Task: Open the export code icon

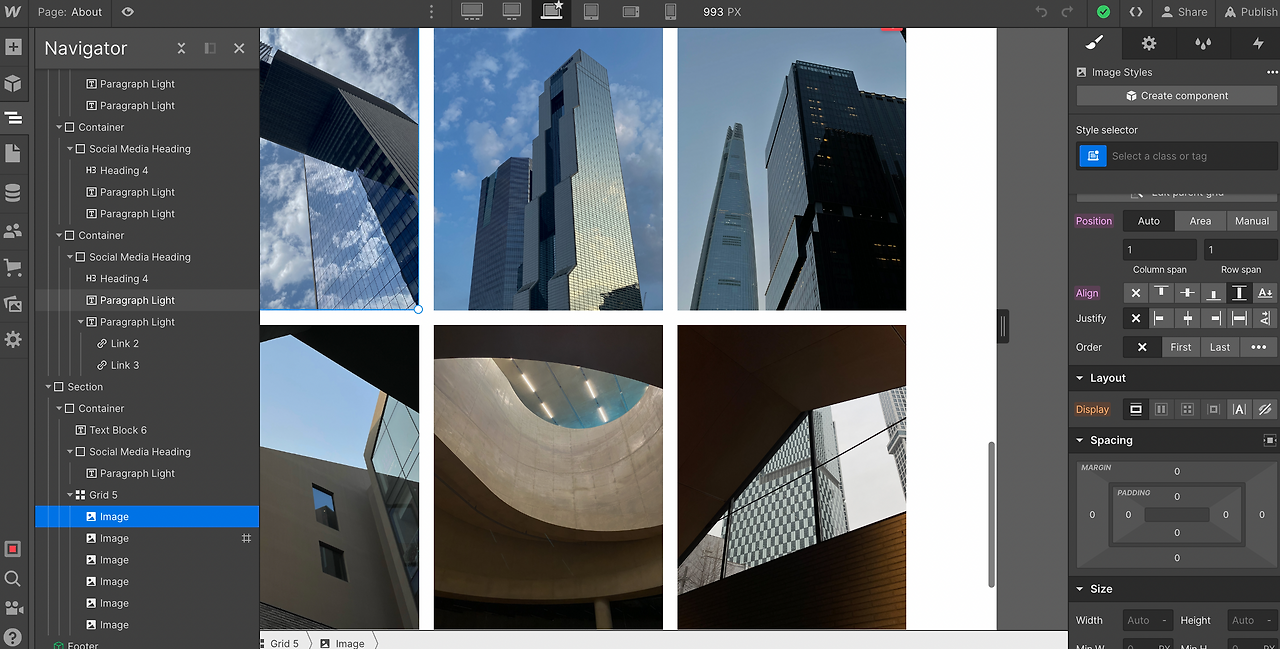Action: pyautogui.click(x=1136, y=12)
